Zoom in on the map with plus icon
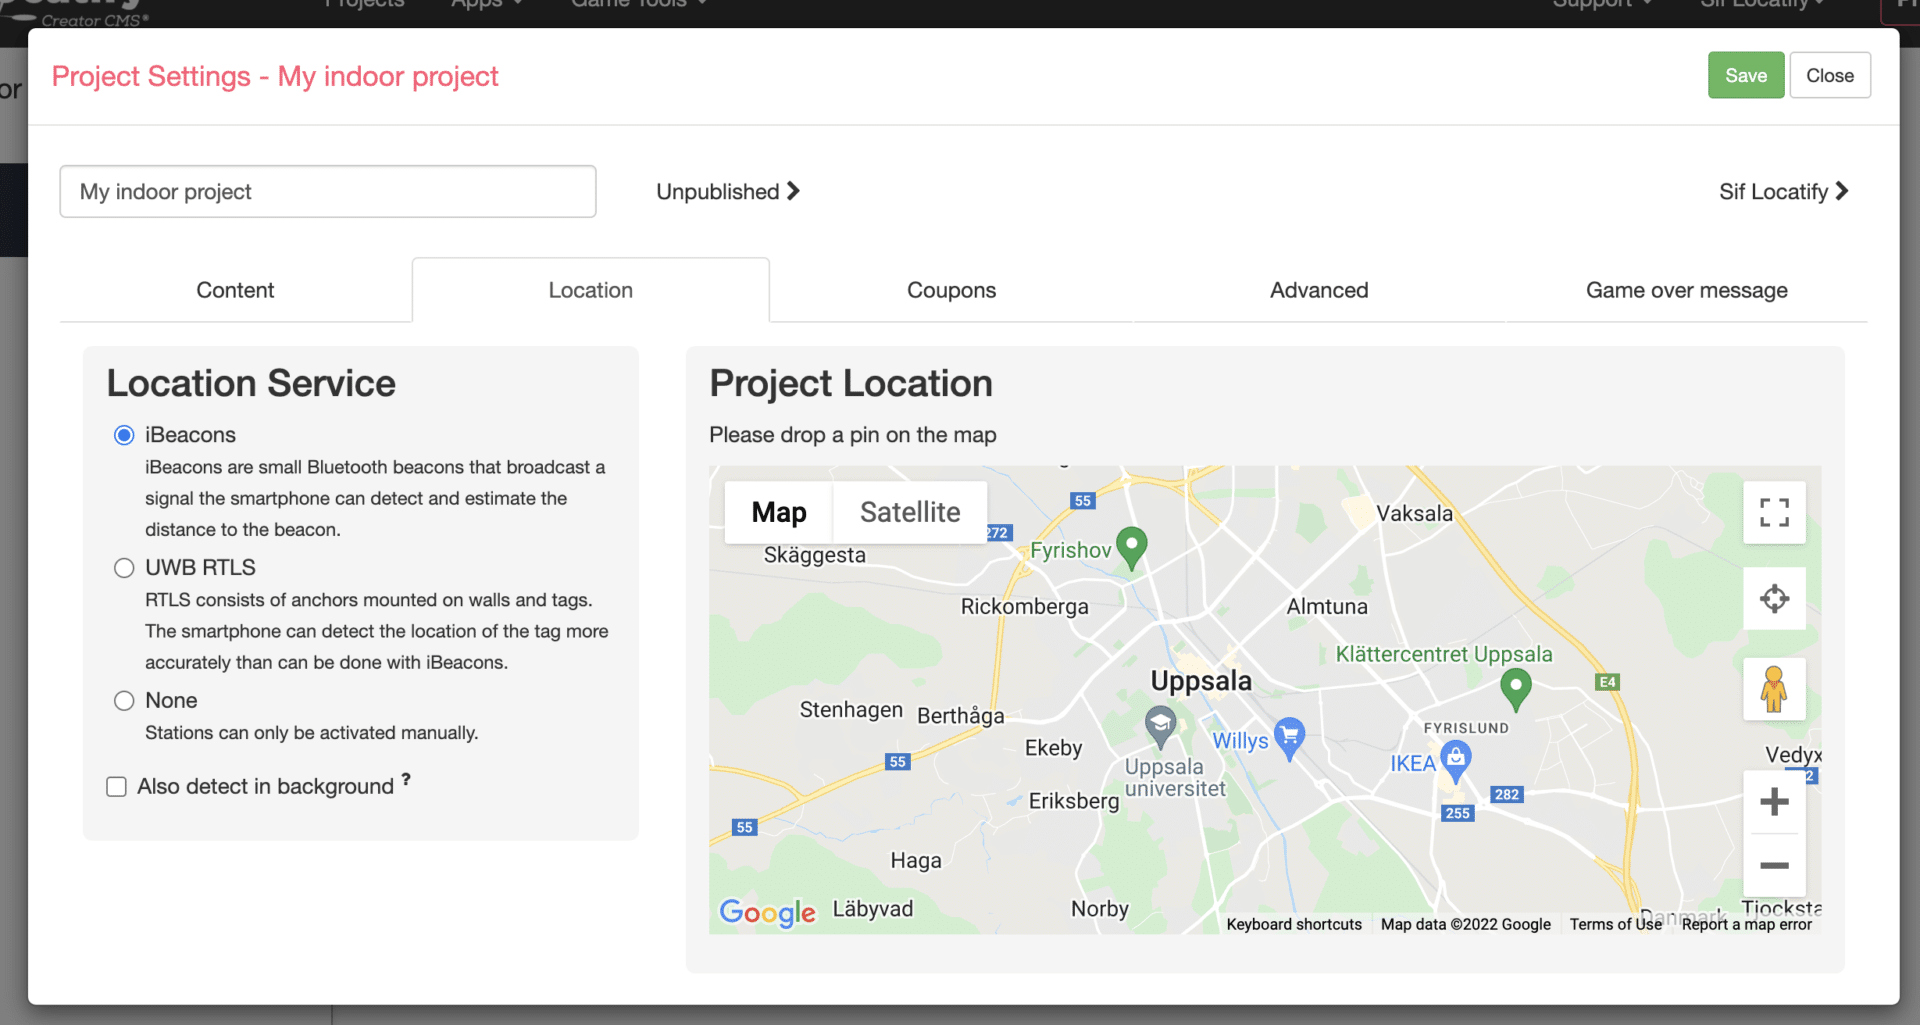Image resolution: width=1920 pixels, height=1025 pixels. 1774,800
